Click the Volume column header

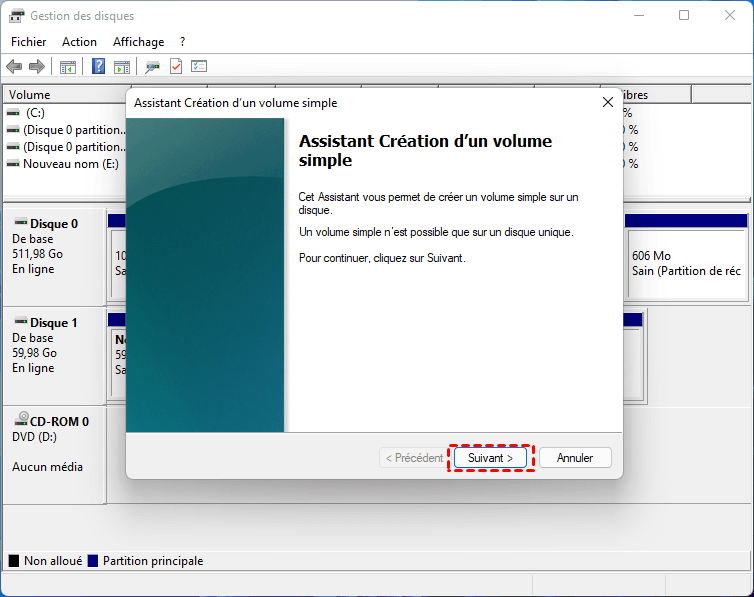tap(65, 95)
